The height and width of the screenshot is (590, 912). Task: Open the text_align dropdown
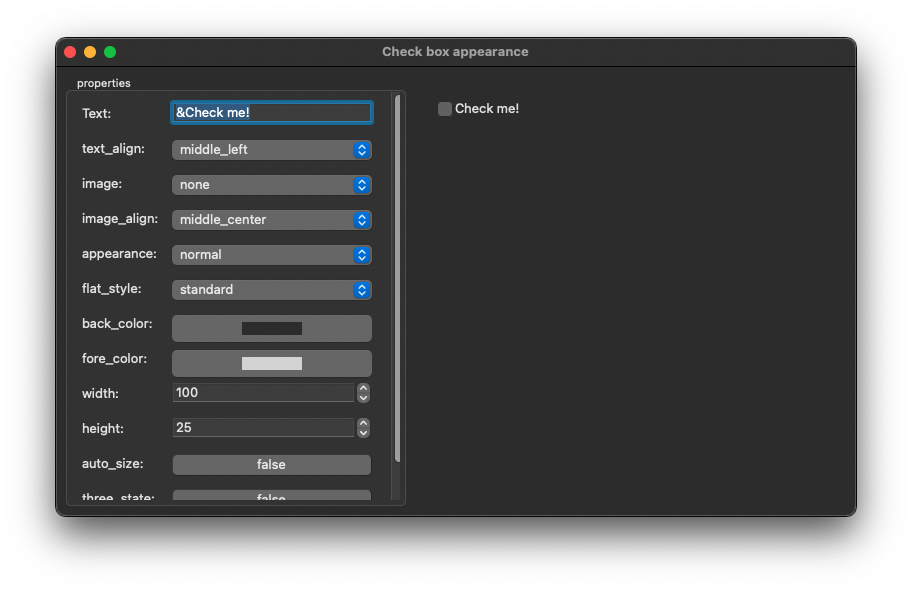271,150
